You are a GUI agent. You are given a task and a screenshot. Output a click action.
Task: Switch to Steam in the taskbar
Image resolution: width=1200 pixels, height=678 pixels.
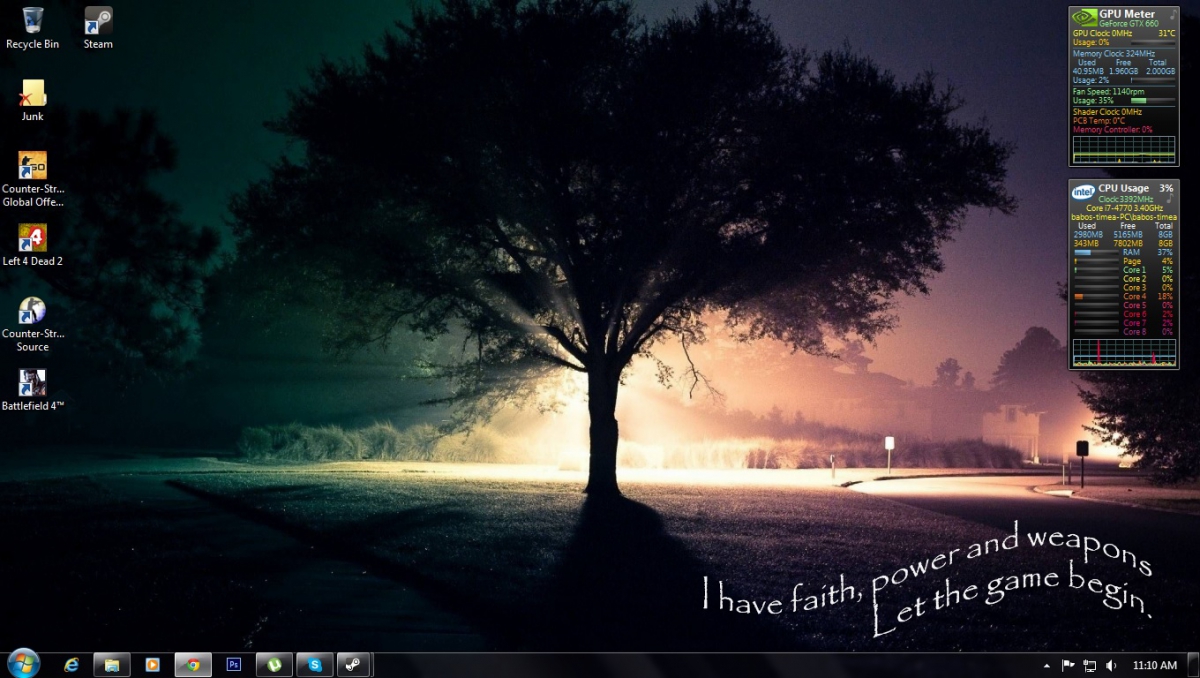[x=353, y=664]
